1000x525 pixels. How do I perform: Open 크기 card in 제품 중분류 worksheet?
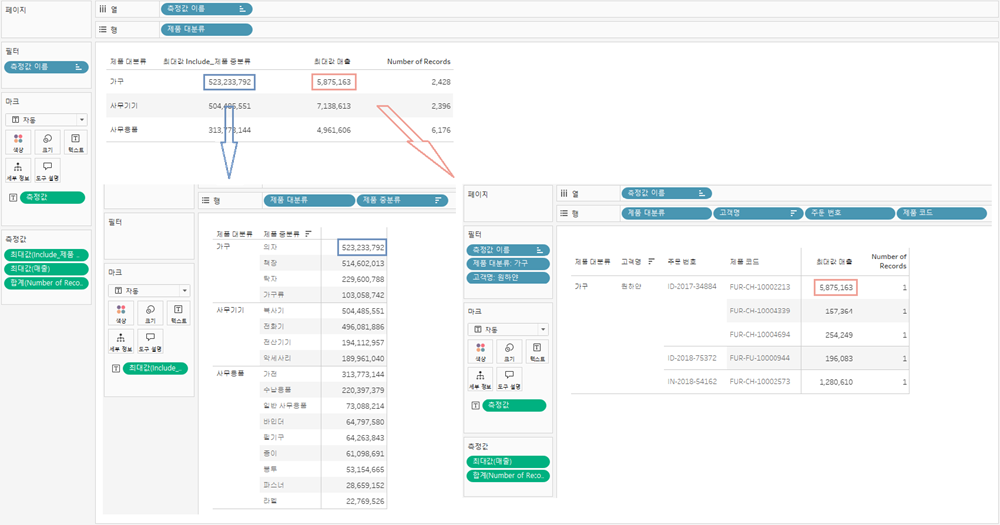(150, 313)
